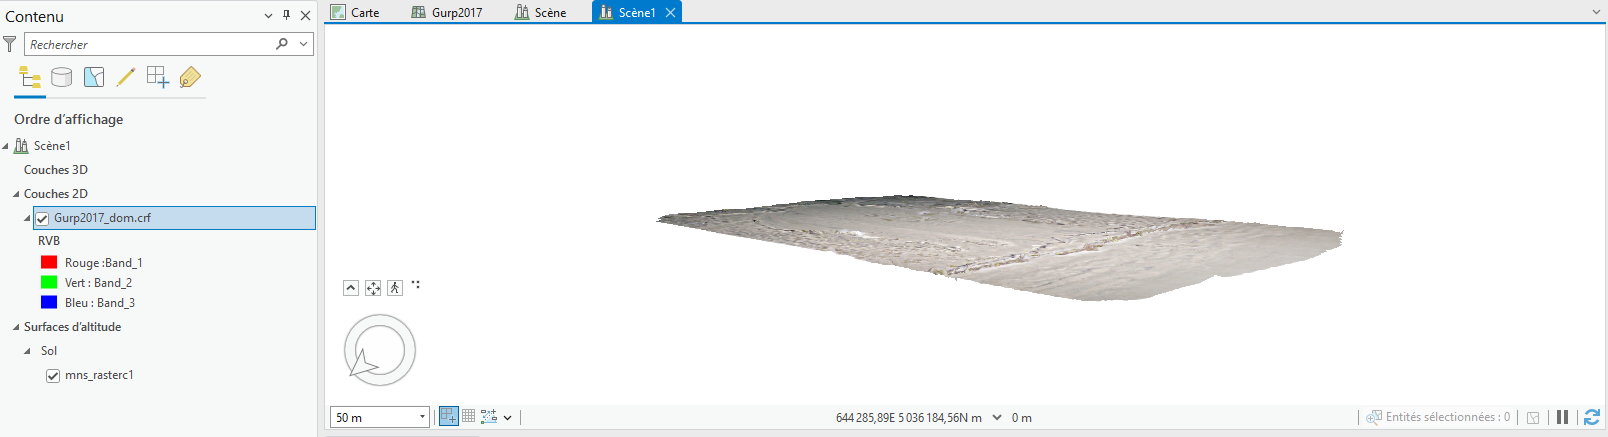
Task: Switch to the Gurp2017 tab
Action: tap(447, 12)
